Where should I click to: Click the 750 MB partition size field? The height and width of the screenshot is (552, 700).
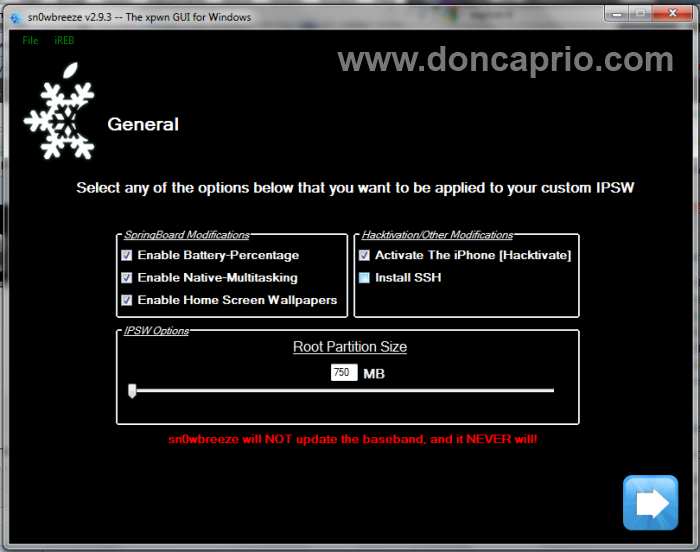pos(344,372)
